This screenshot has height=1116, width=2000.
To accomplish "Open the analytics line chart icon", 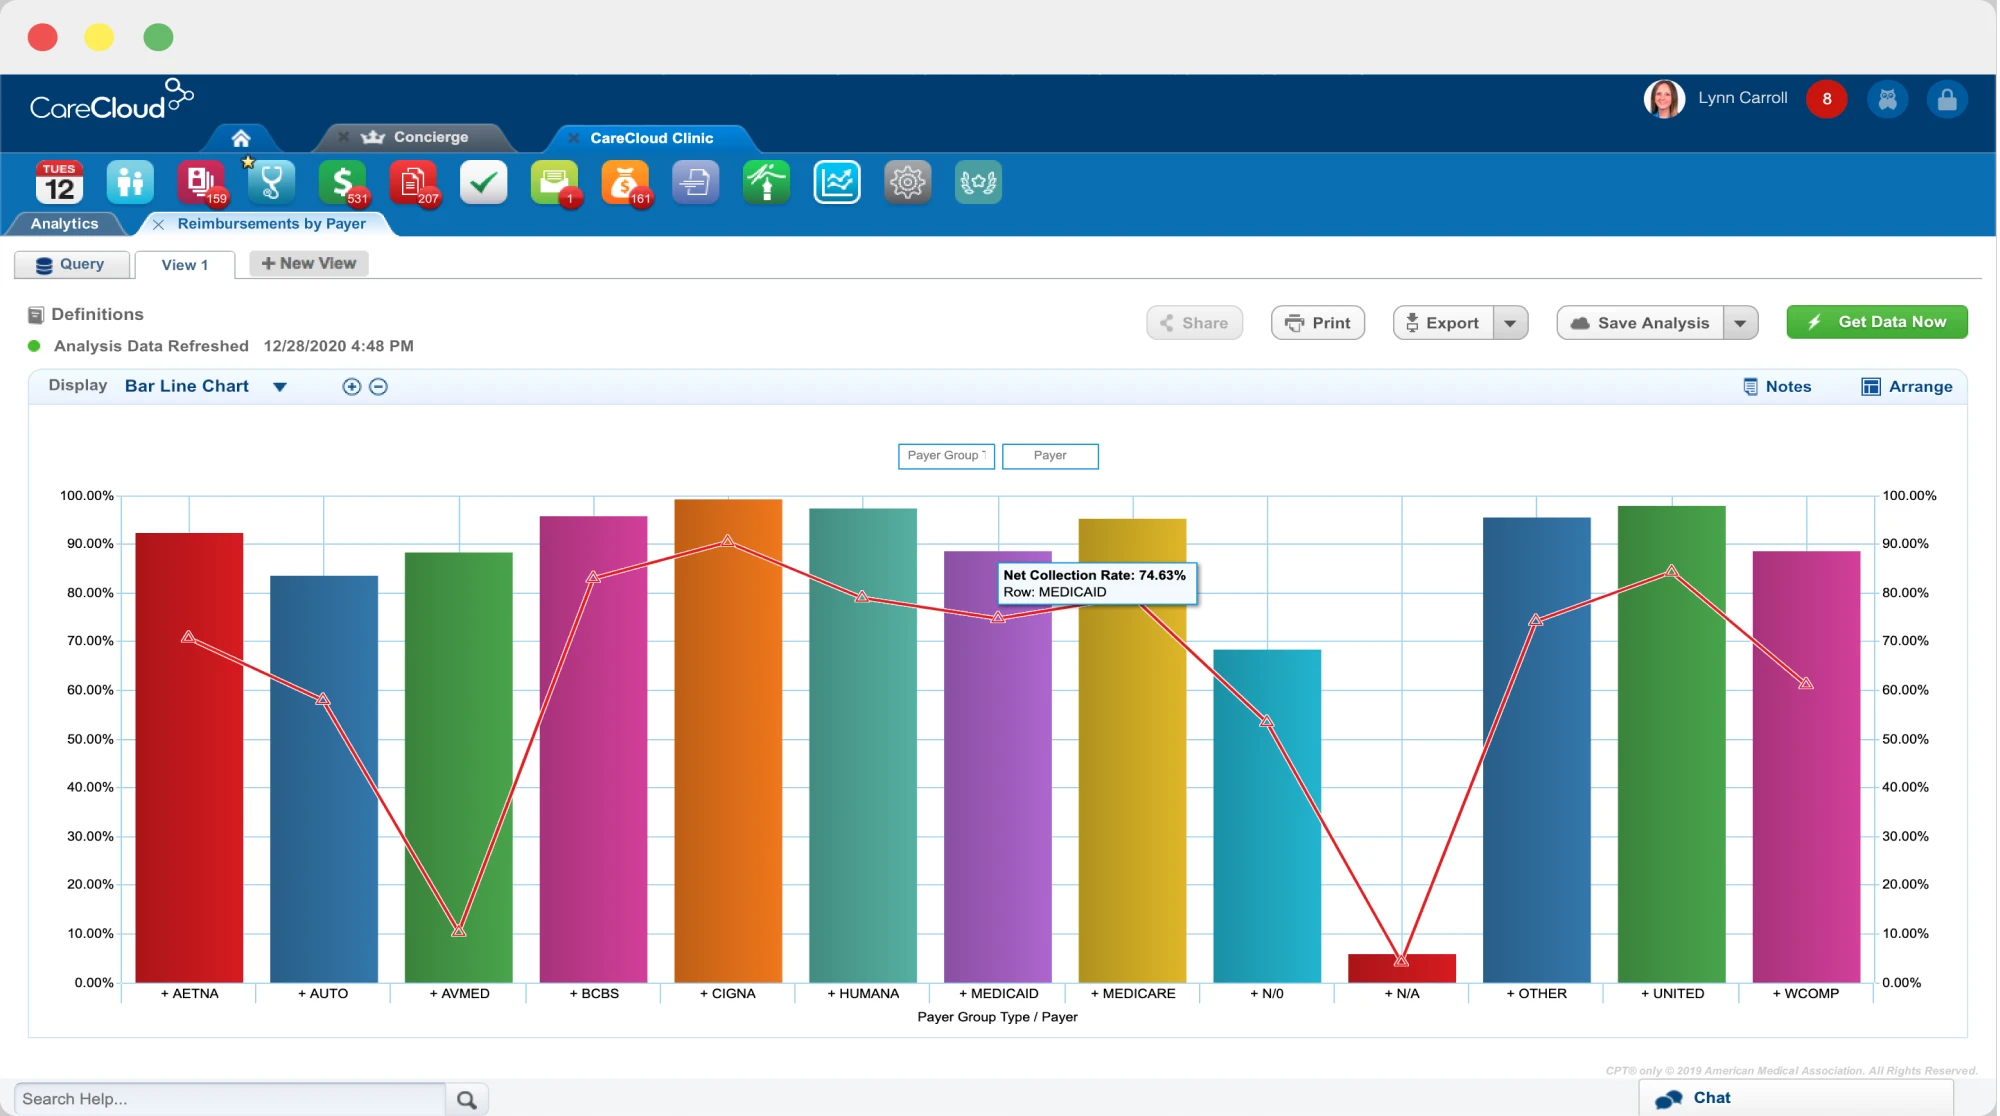I will click(836, 183).
